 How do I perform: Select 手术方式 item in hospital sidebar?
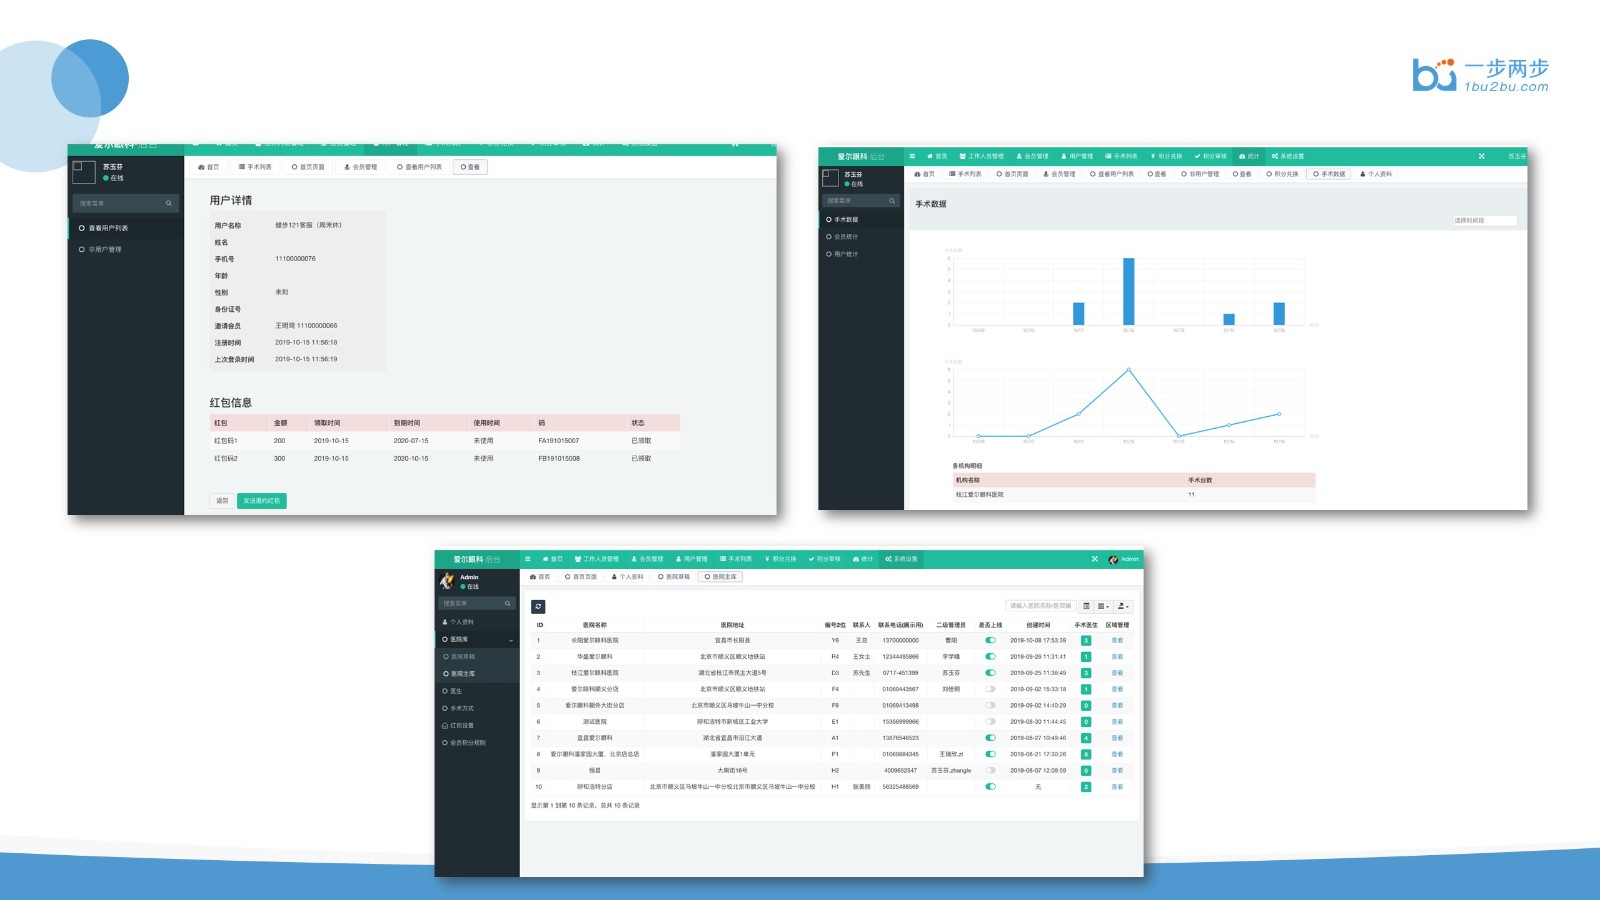477,708
